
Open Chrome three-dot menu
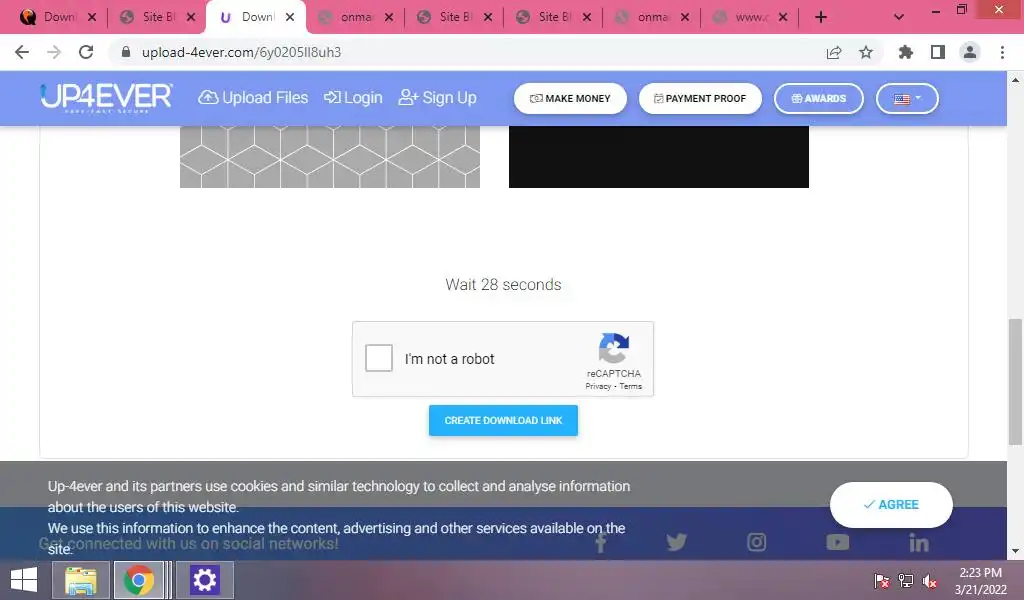pyautogui.click(x=1002, y=52)
